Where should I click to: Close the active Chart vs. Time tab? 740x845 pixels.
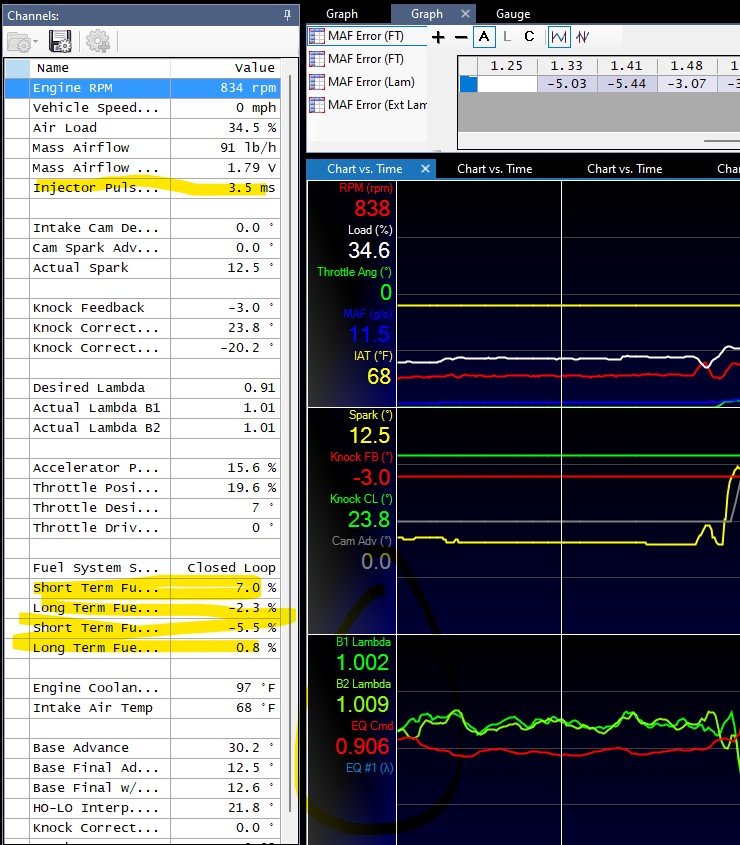point(425,169)
